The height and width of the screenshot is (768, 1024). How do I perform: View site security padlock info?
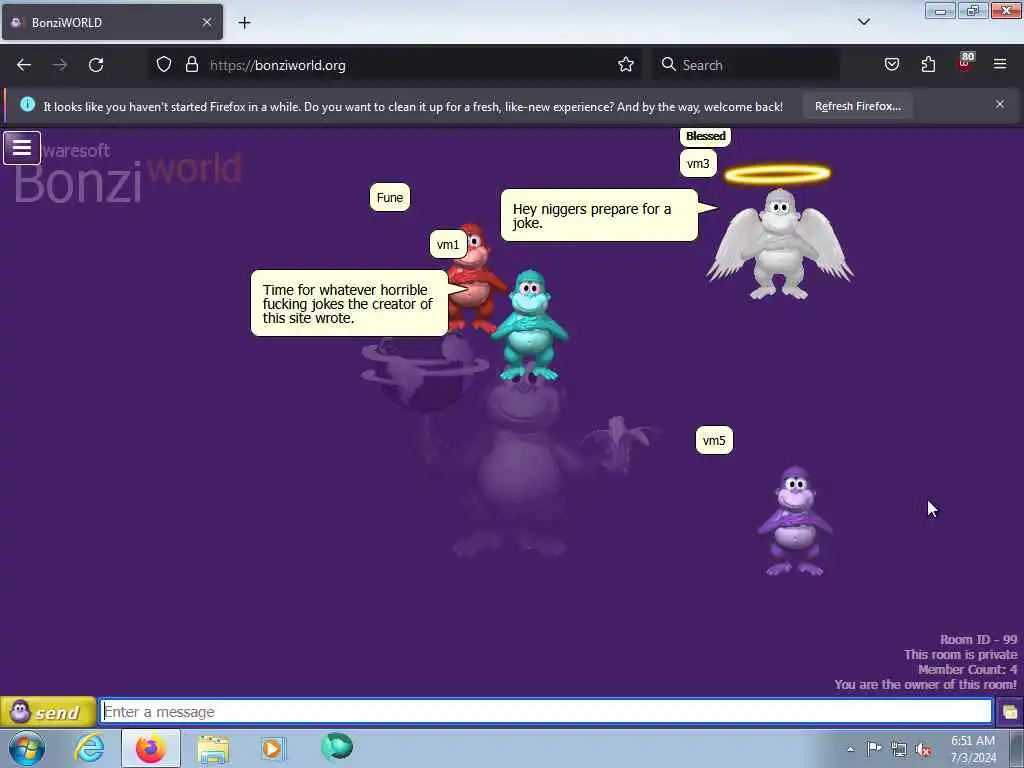191,65
